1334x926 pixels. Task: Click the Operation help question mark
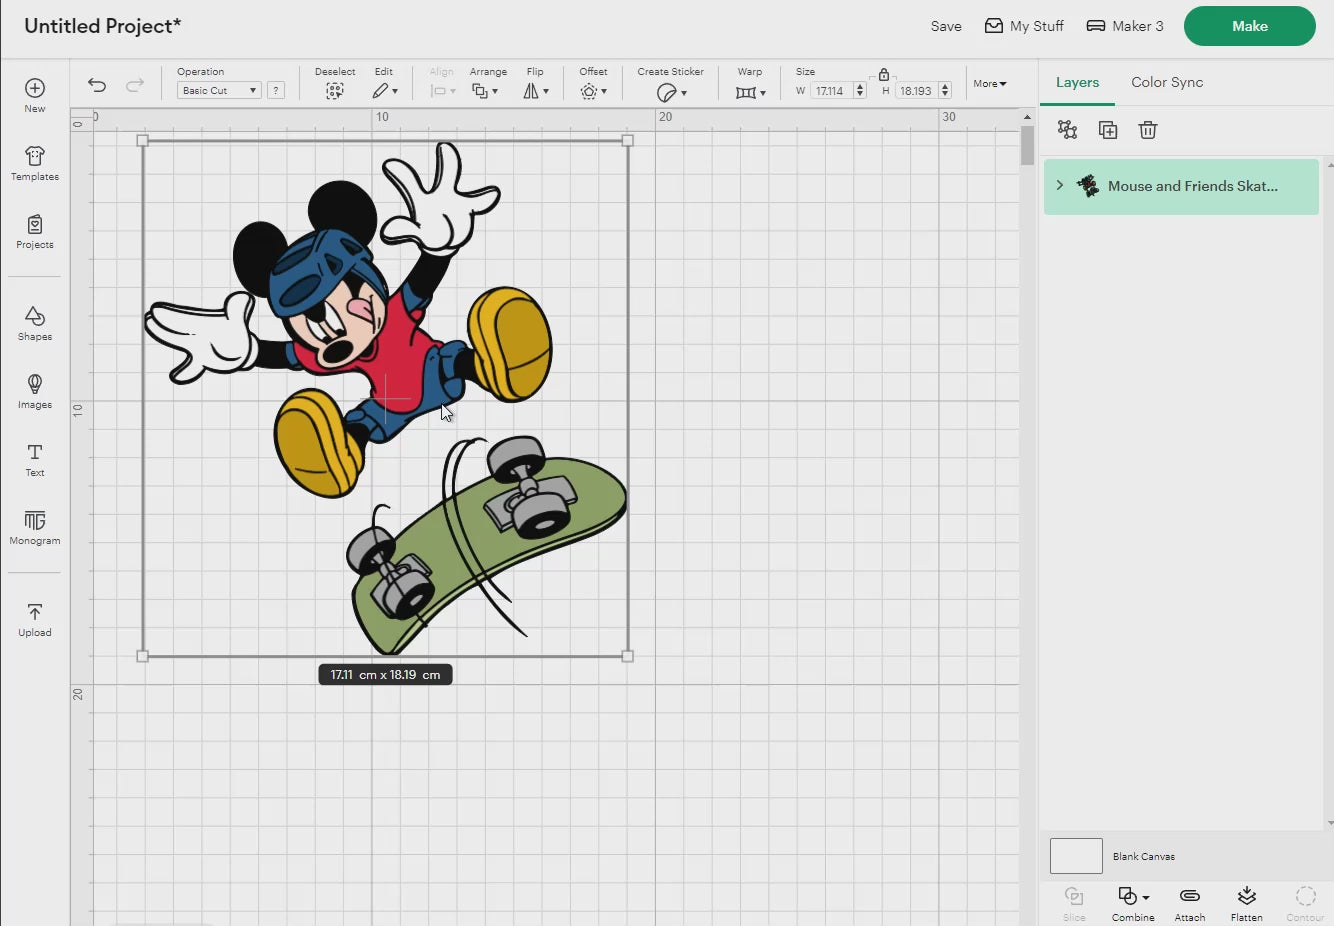[276, 90]
